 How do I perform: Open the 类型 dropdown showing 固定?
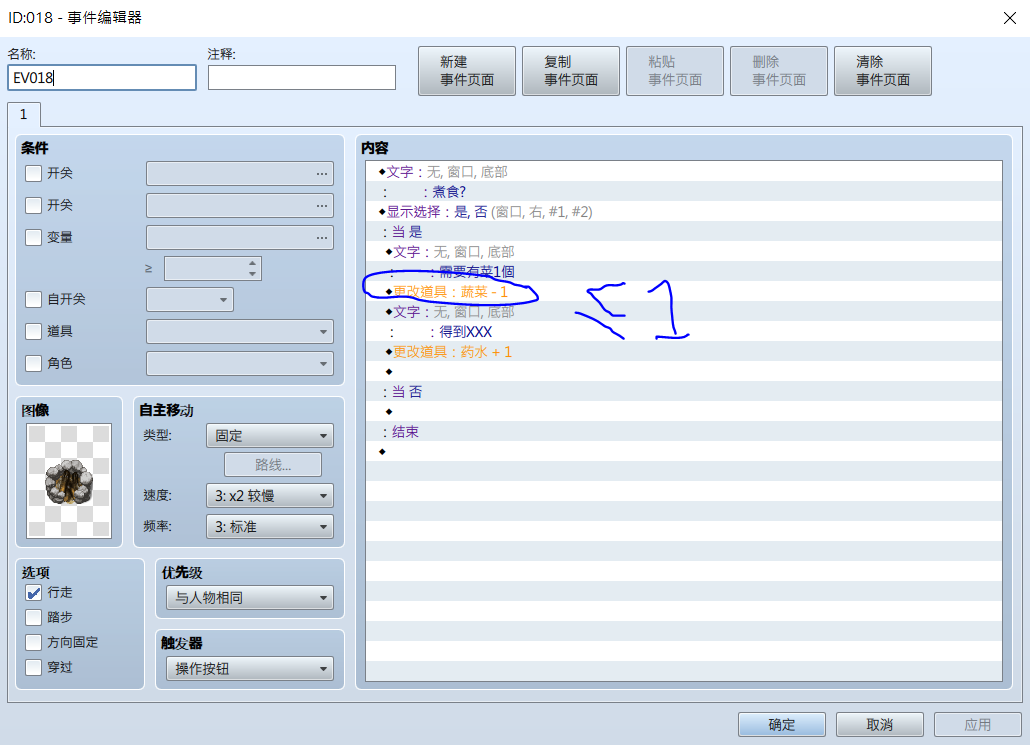pos(270,436)
